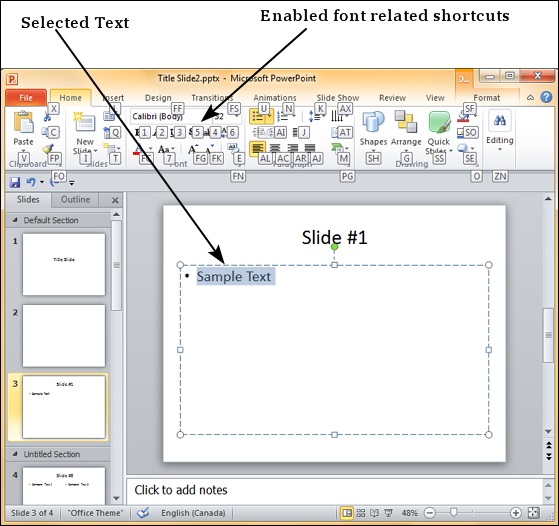Click the Clear All Formatting icon
This screenshot has height=526, width=559.
[232, 148]
